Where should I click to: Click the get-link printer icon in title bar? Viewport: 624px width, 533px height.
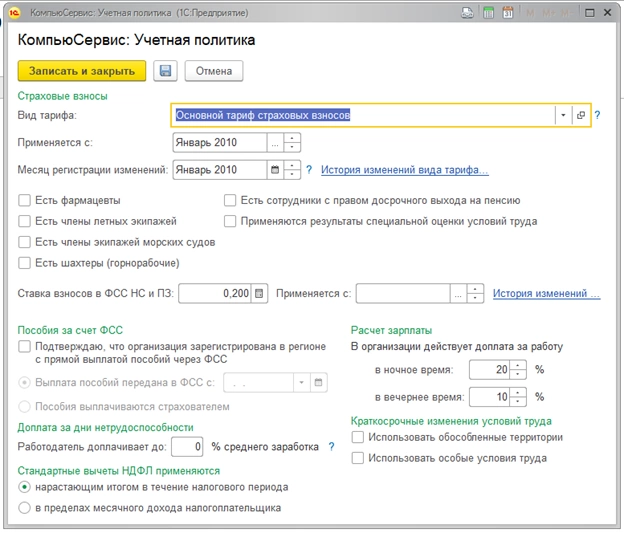pos(468,13)
